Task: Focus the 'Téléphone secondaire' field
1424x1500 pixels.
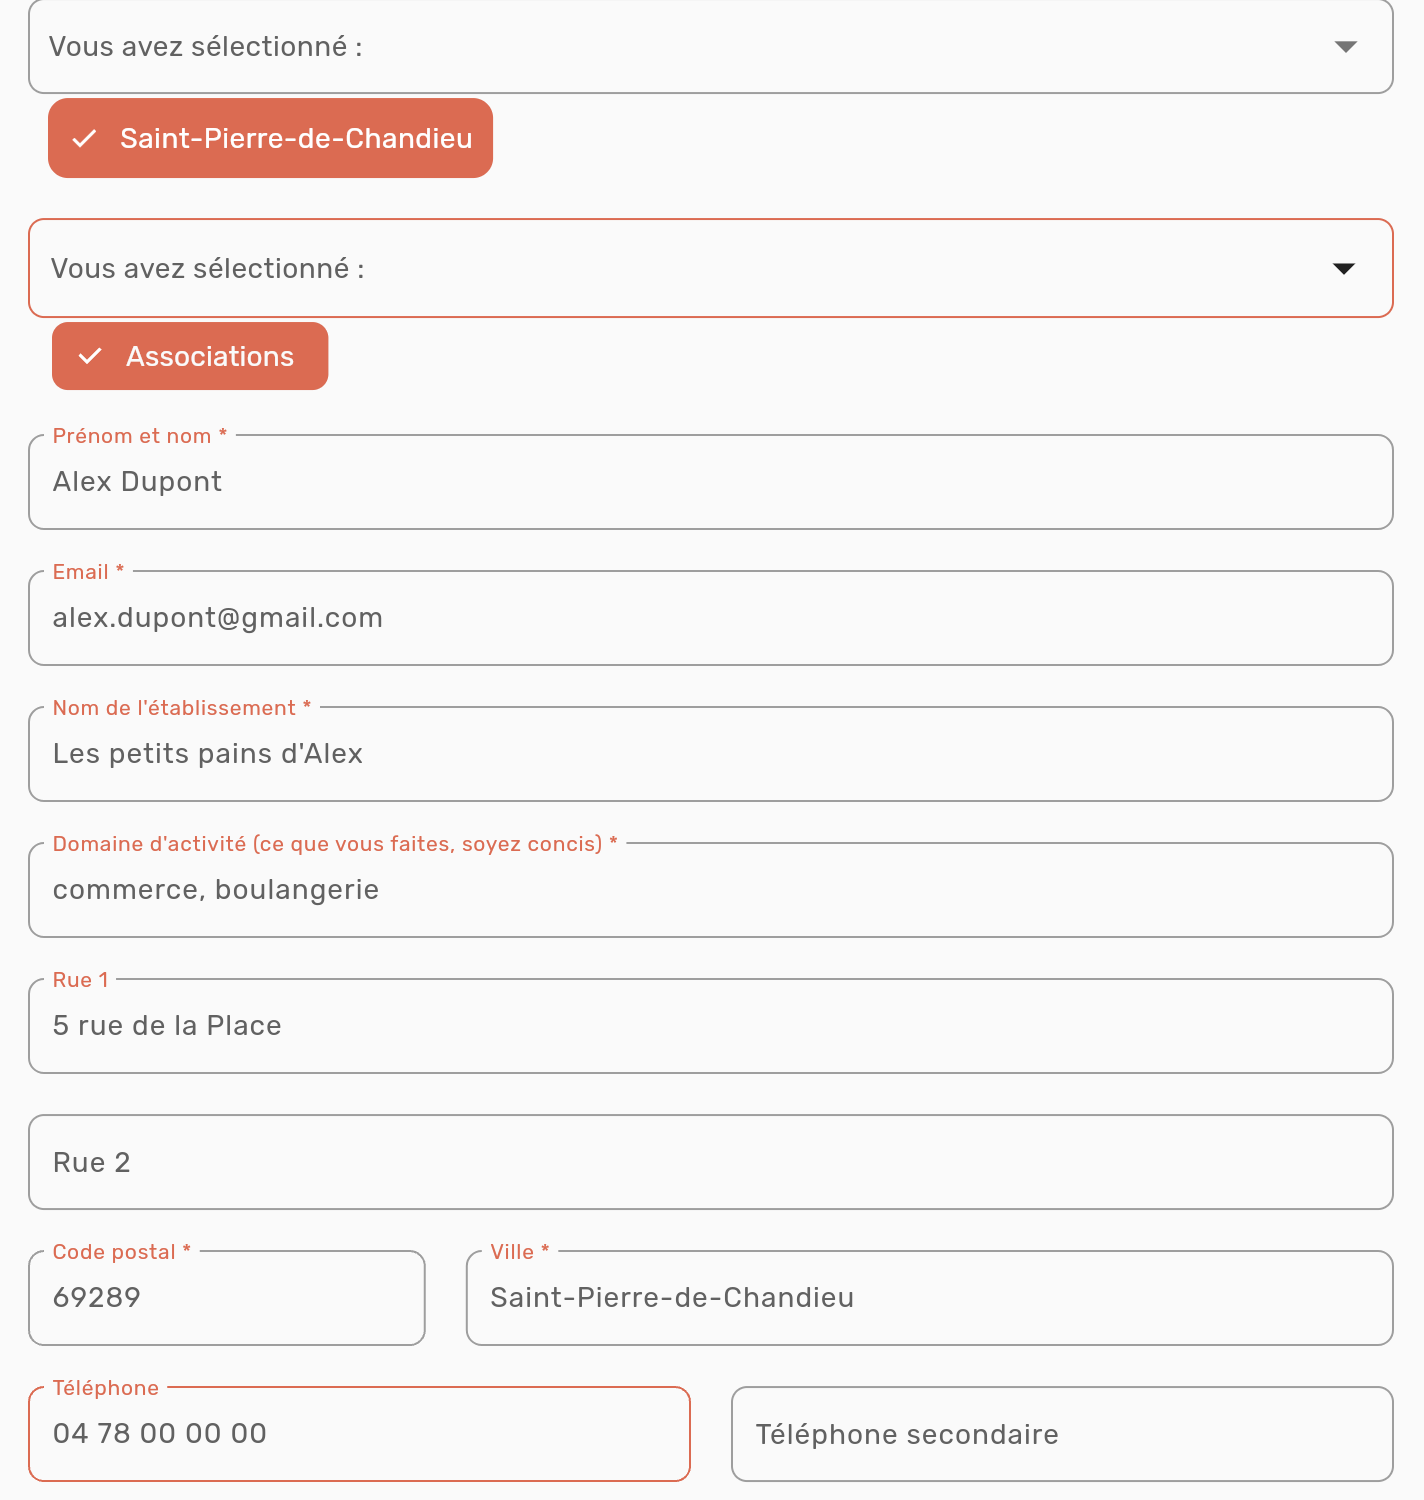Action: tap(1062, 1434)
